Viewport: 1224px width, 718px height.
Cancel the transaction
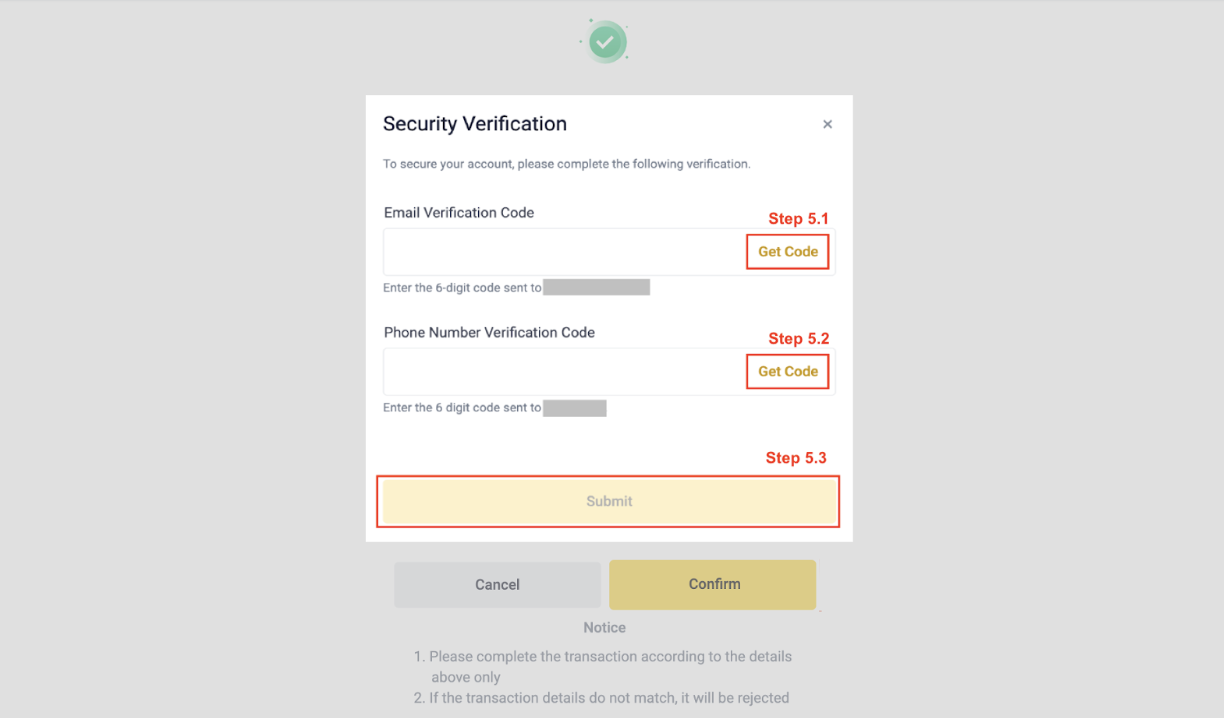497,585
